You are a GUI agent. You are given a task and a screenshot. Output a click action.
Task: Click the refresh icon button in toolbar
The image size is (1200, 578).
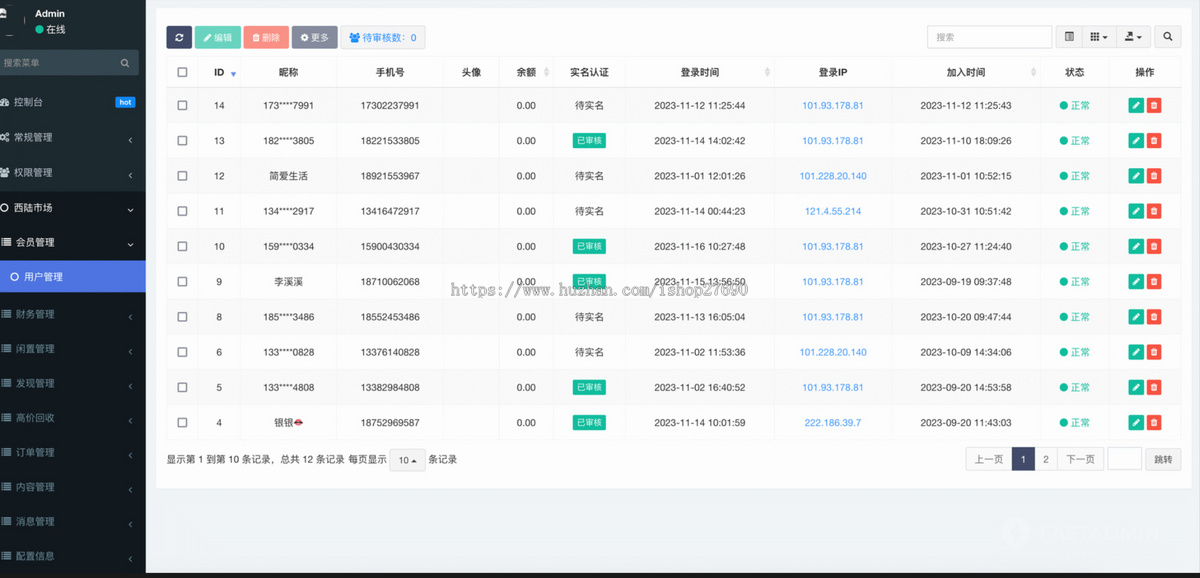coord(179,37)
